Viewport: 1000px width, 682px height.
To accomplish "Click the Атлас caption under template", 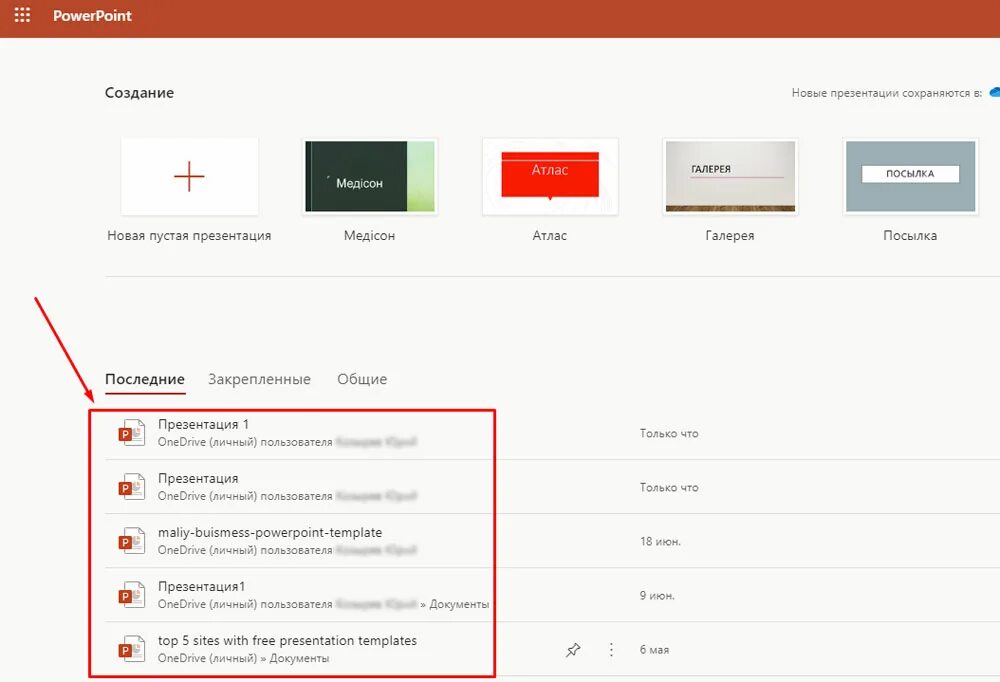I will [550, 235].
